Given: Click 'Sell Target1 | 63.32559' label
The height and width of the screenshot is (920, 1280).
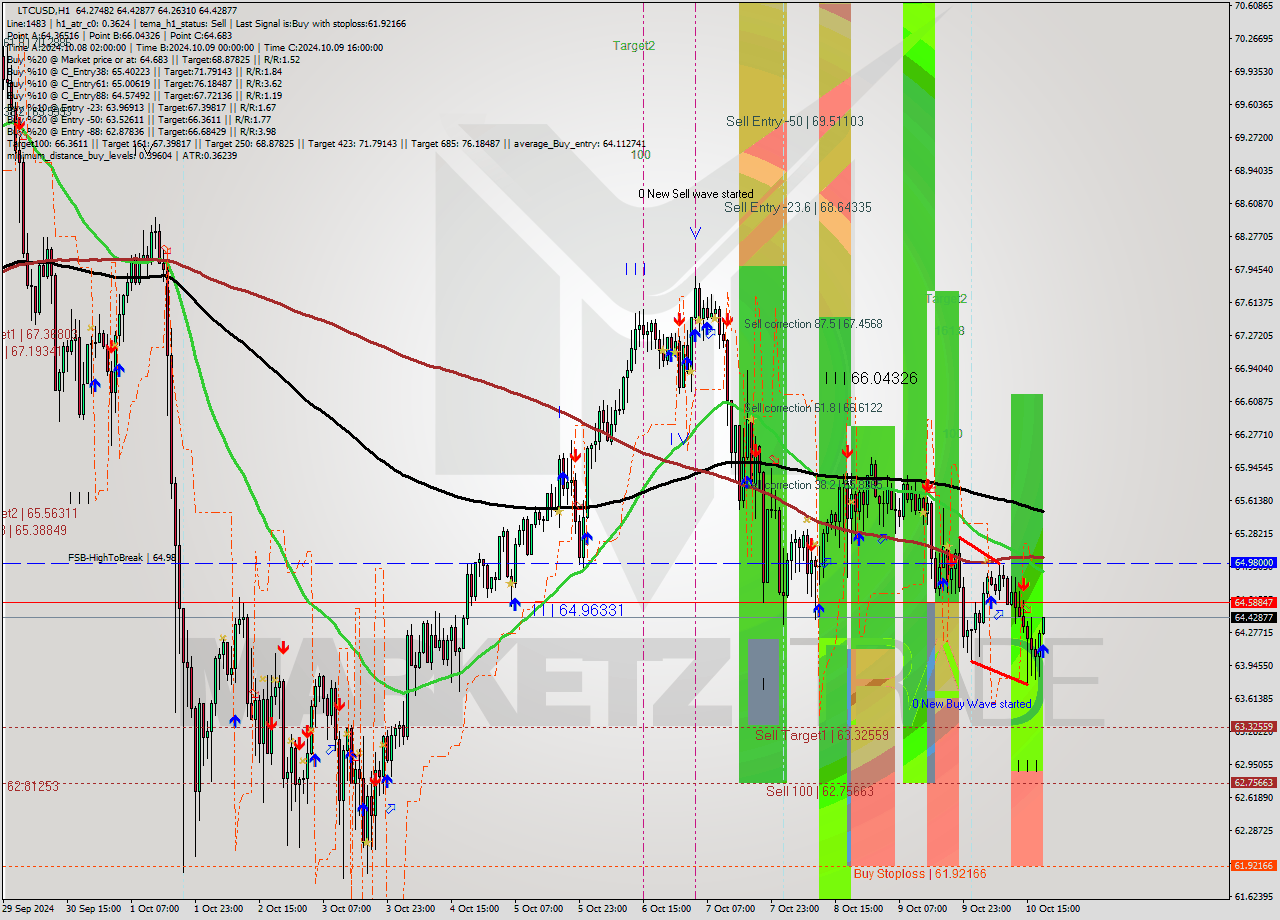Looking at the screenshot, I should coord(821,735).
